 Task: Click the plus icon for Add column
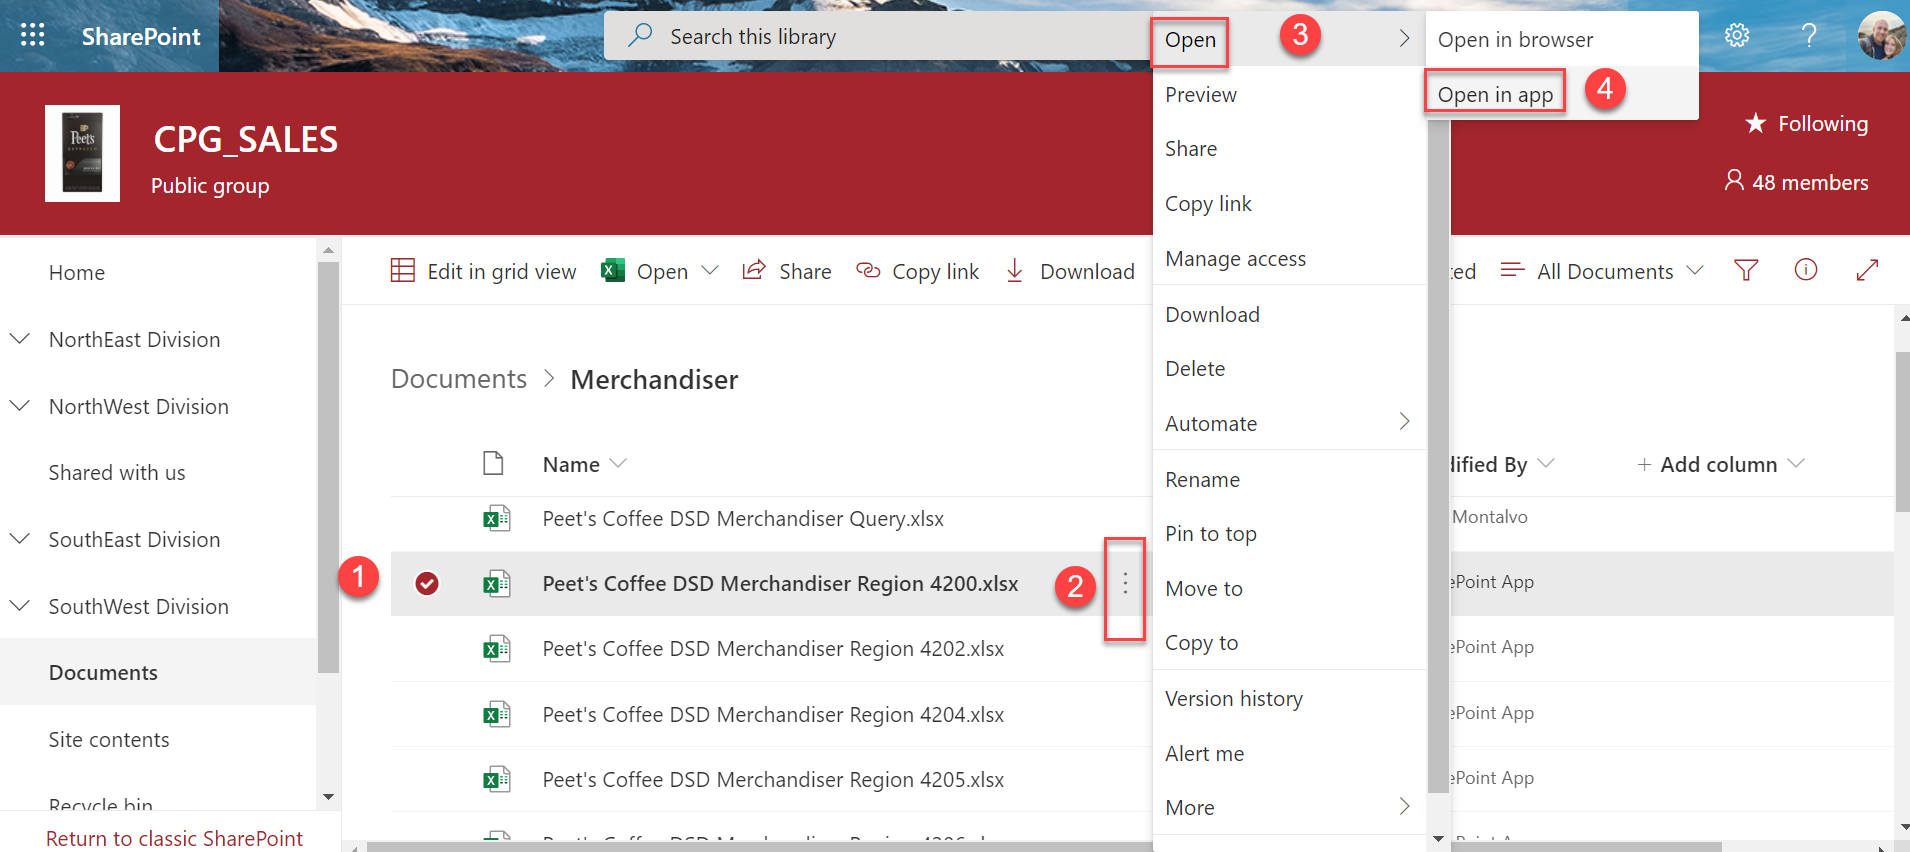click(1644, 464)
